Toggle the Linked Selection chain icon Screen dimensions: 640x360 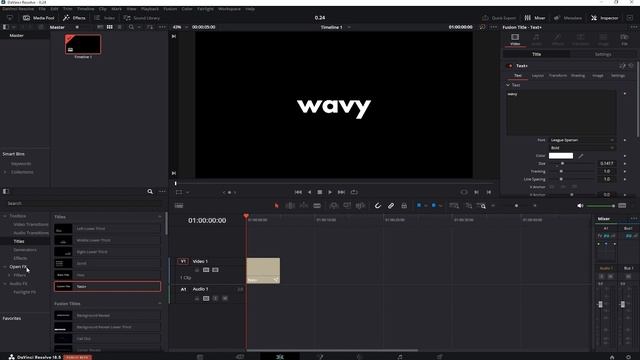[391, 206]
